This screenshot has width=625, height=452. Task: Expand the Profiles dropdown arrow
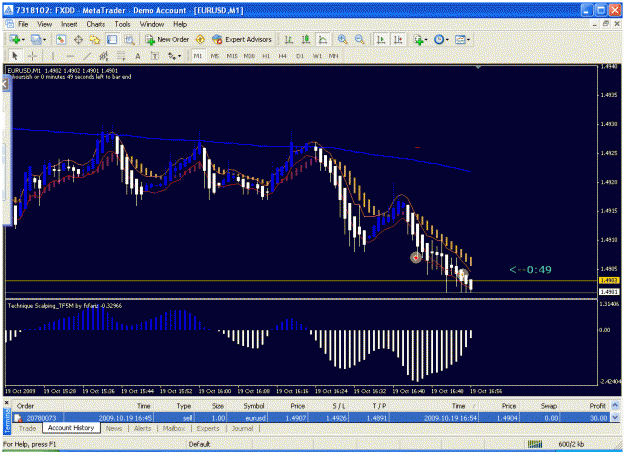pyautogui.click(x=44, y=39)
